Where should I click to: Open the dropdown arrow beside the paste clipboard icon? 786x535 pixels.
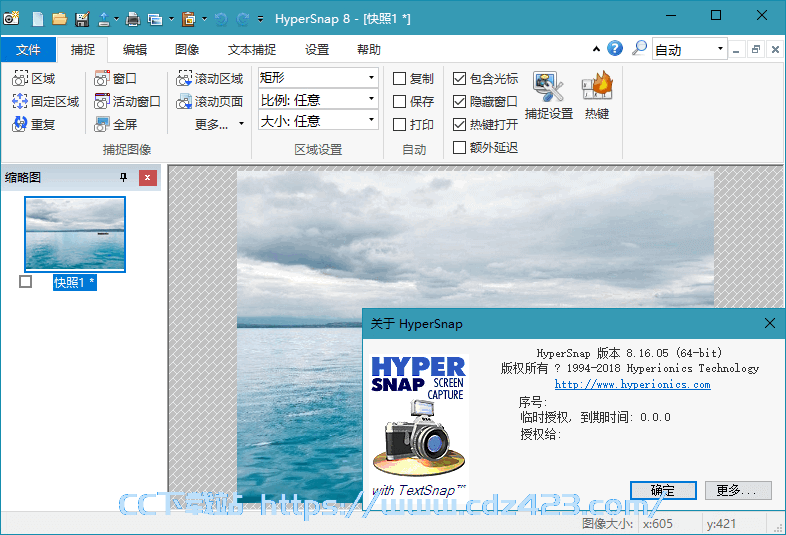click(205, 19)
